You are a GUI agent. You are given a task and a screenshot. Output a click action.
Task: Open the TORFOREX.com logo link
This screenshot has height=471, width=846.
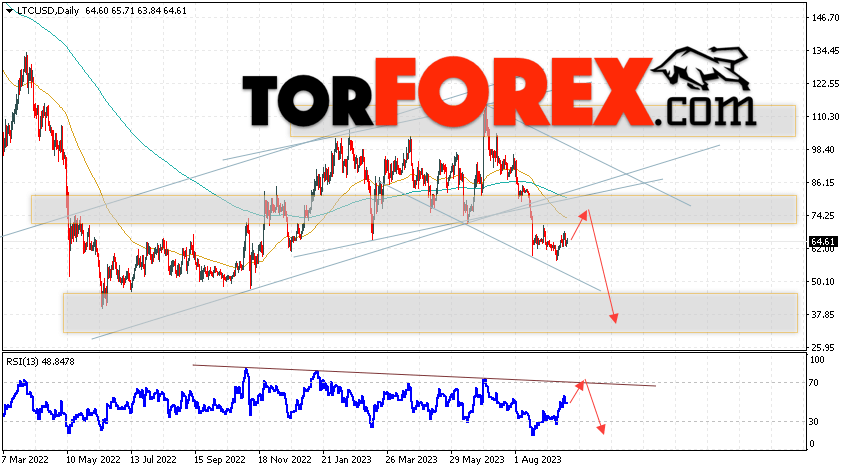pyautogui.click(x=499, y=89)
